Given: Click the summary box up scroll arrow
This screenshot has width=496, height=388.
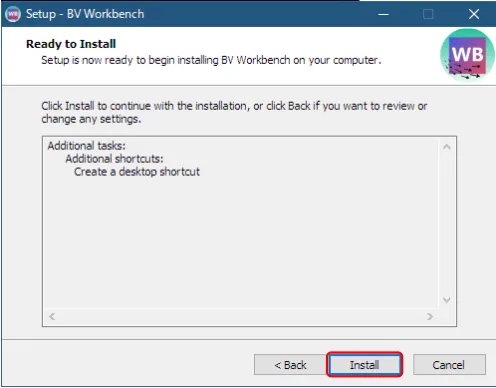Looking at the screenshot, I should click(447, 147).
